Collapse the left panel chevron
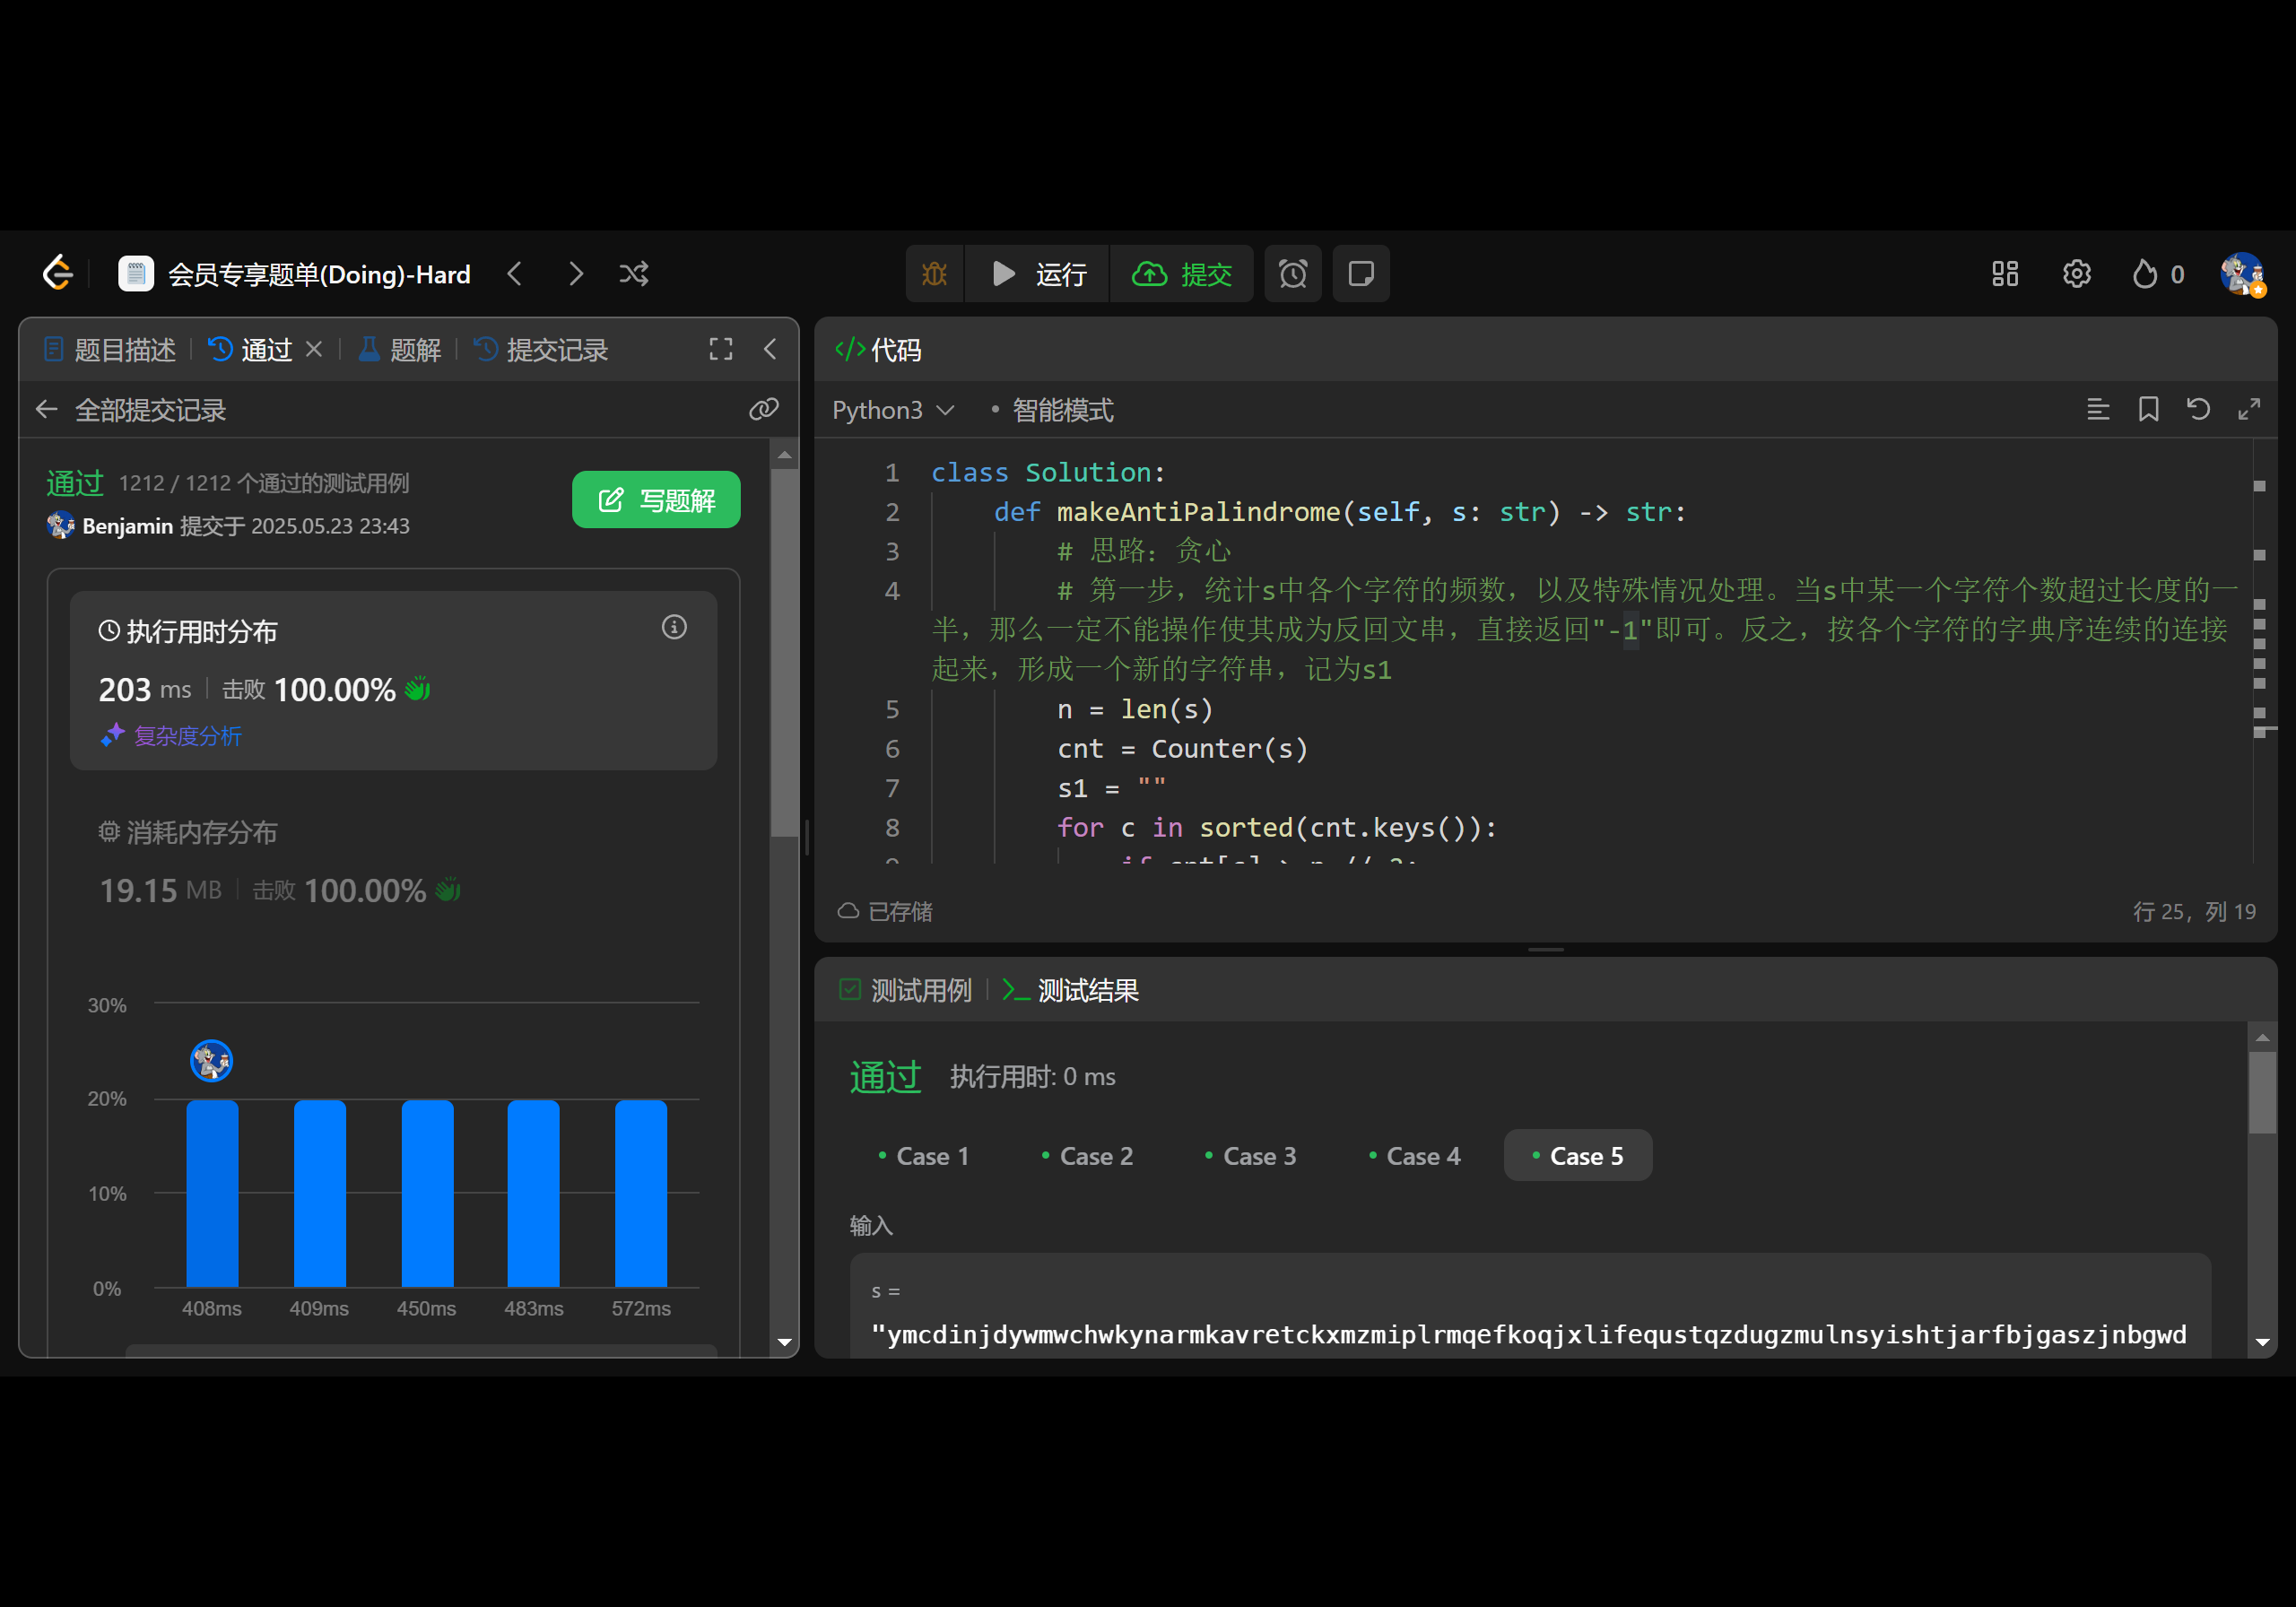This screenshot has height=1607, width=2296. coord(770,349)
